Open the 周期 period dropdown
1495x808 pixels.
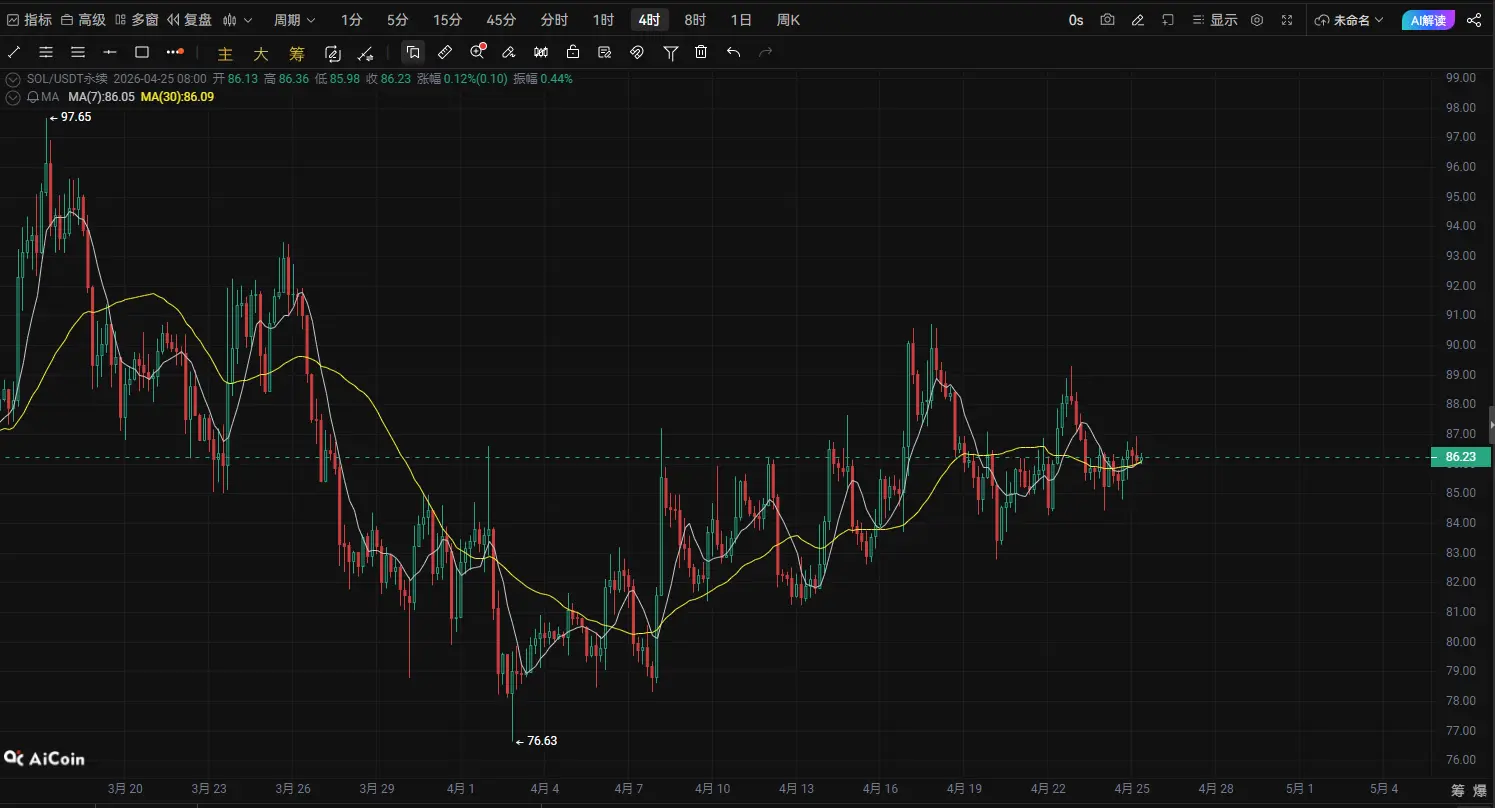[294, 20]
